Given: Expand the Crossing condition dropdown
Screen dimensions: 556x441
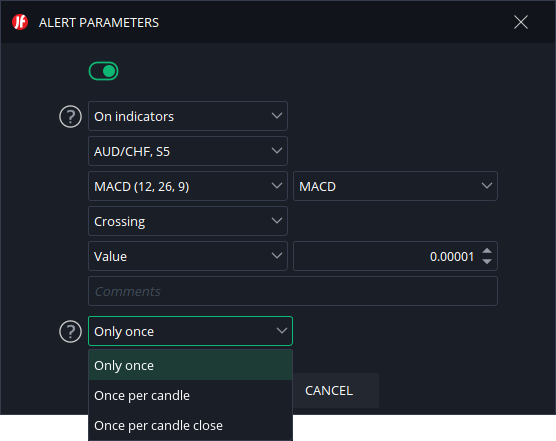Looking at the screenshot, I should coord(188,221).
